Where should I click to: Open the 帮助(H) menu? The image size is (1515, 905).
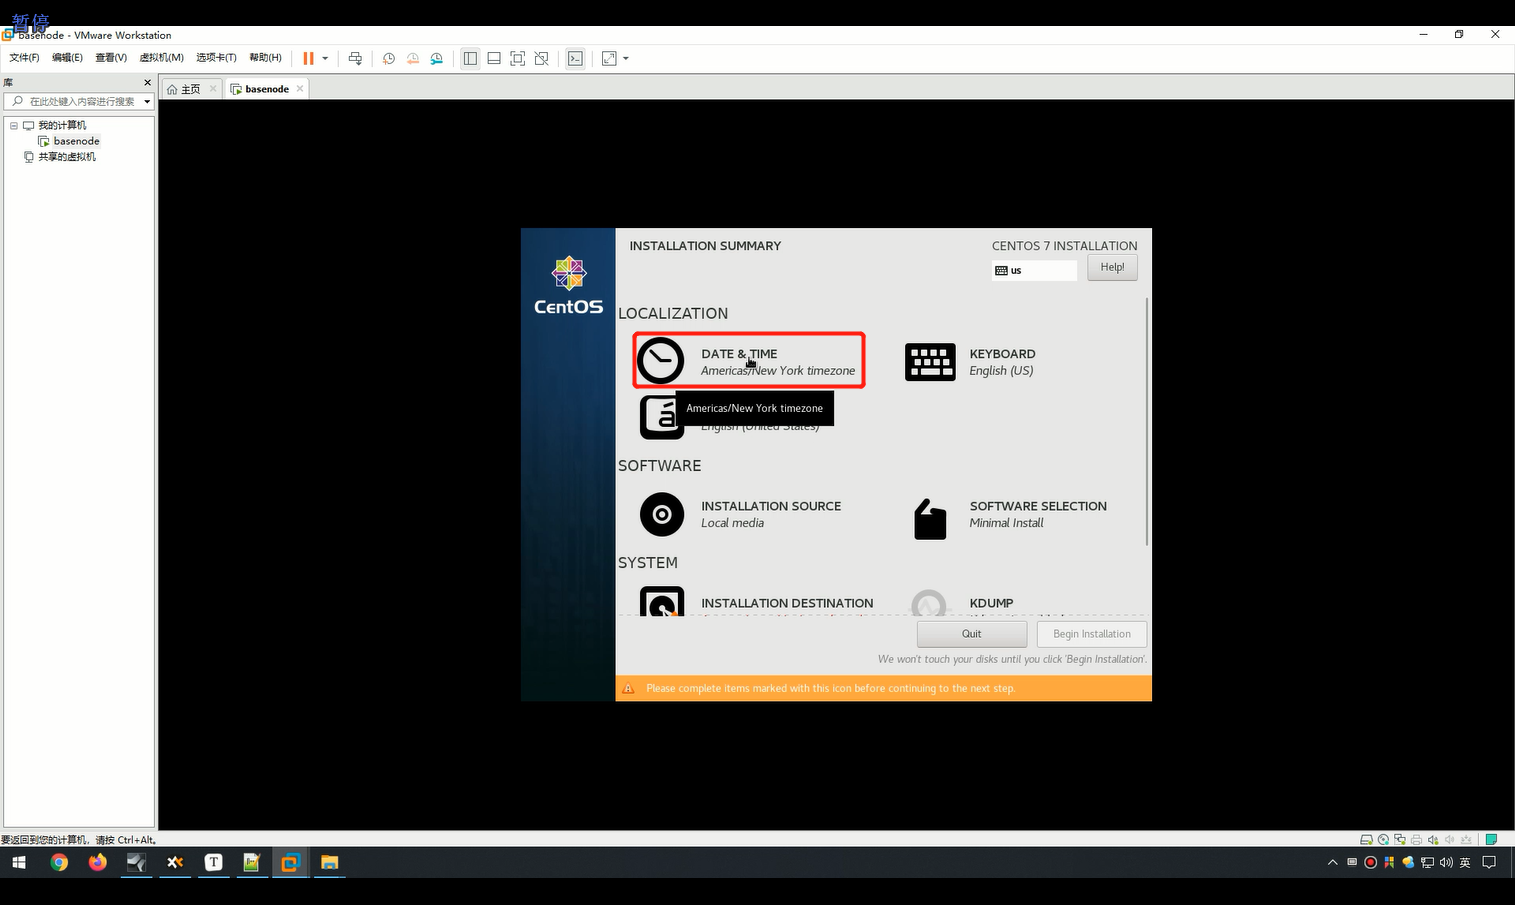tap(265, 58)
